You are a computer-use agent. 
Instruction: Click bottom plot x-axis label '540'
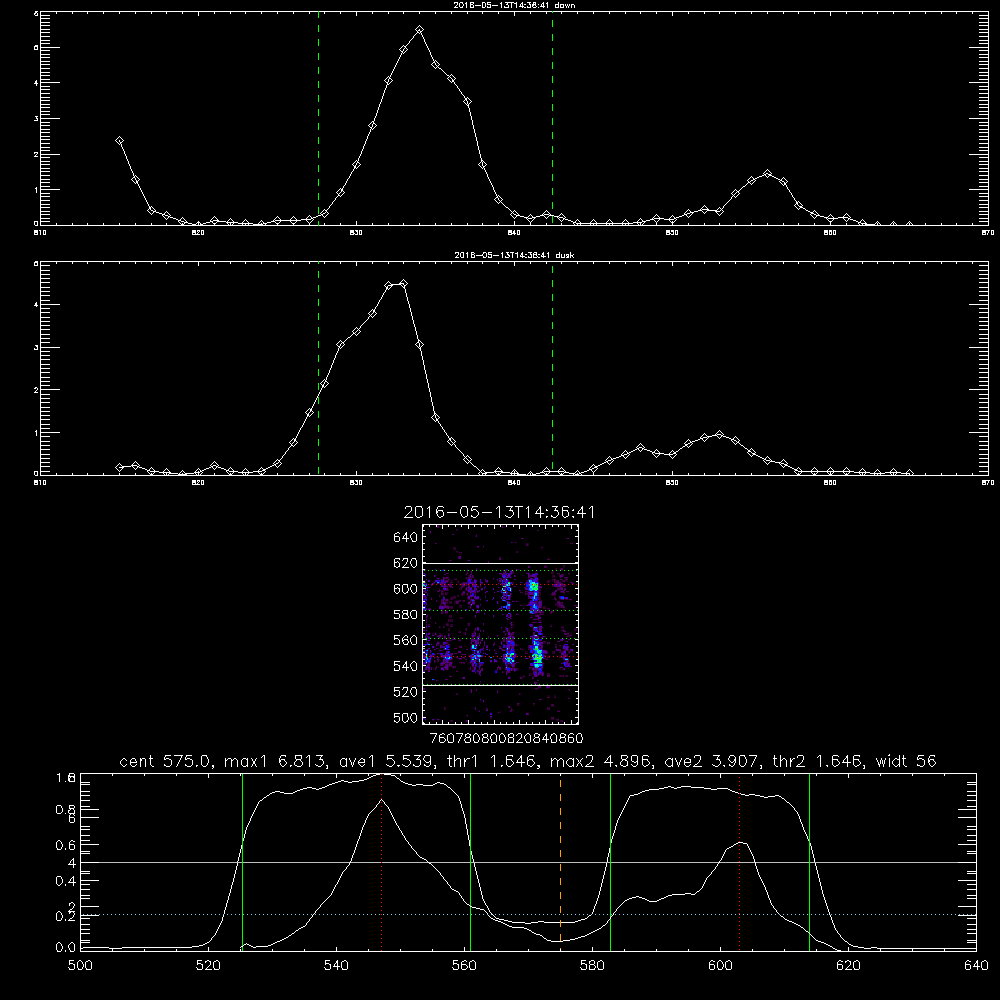tap(336, 966)
